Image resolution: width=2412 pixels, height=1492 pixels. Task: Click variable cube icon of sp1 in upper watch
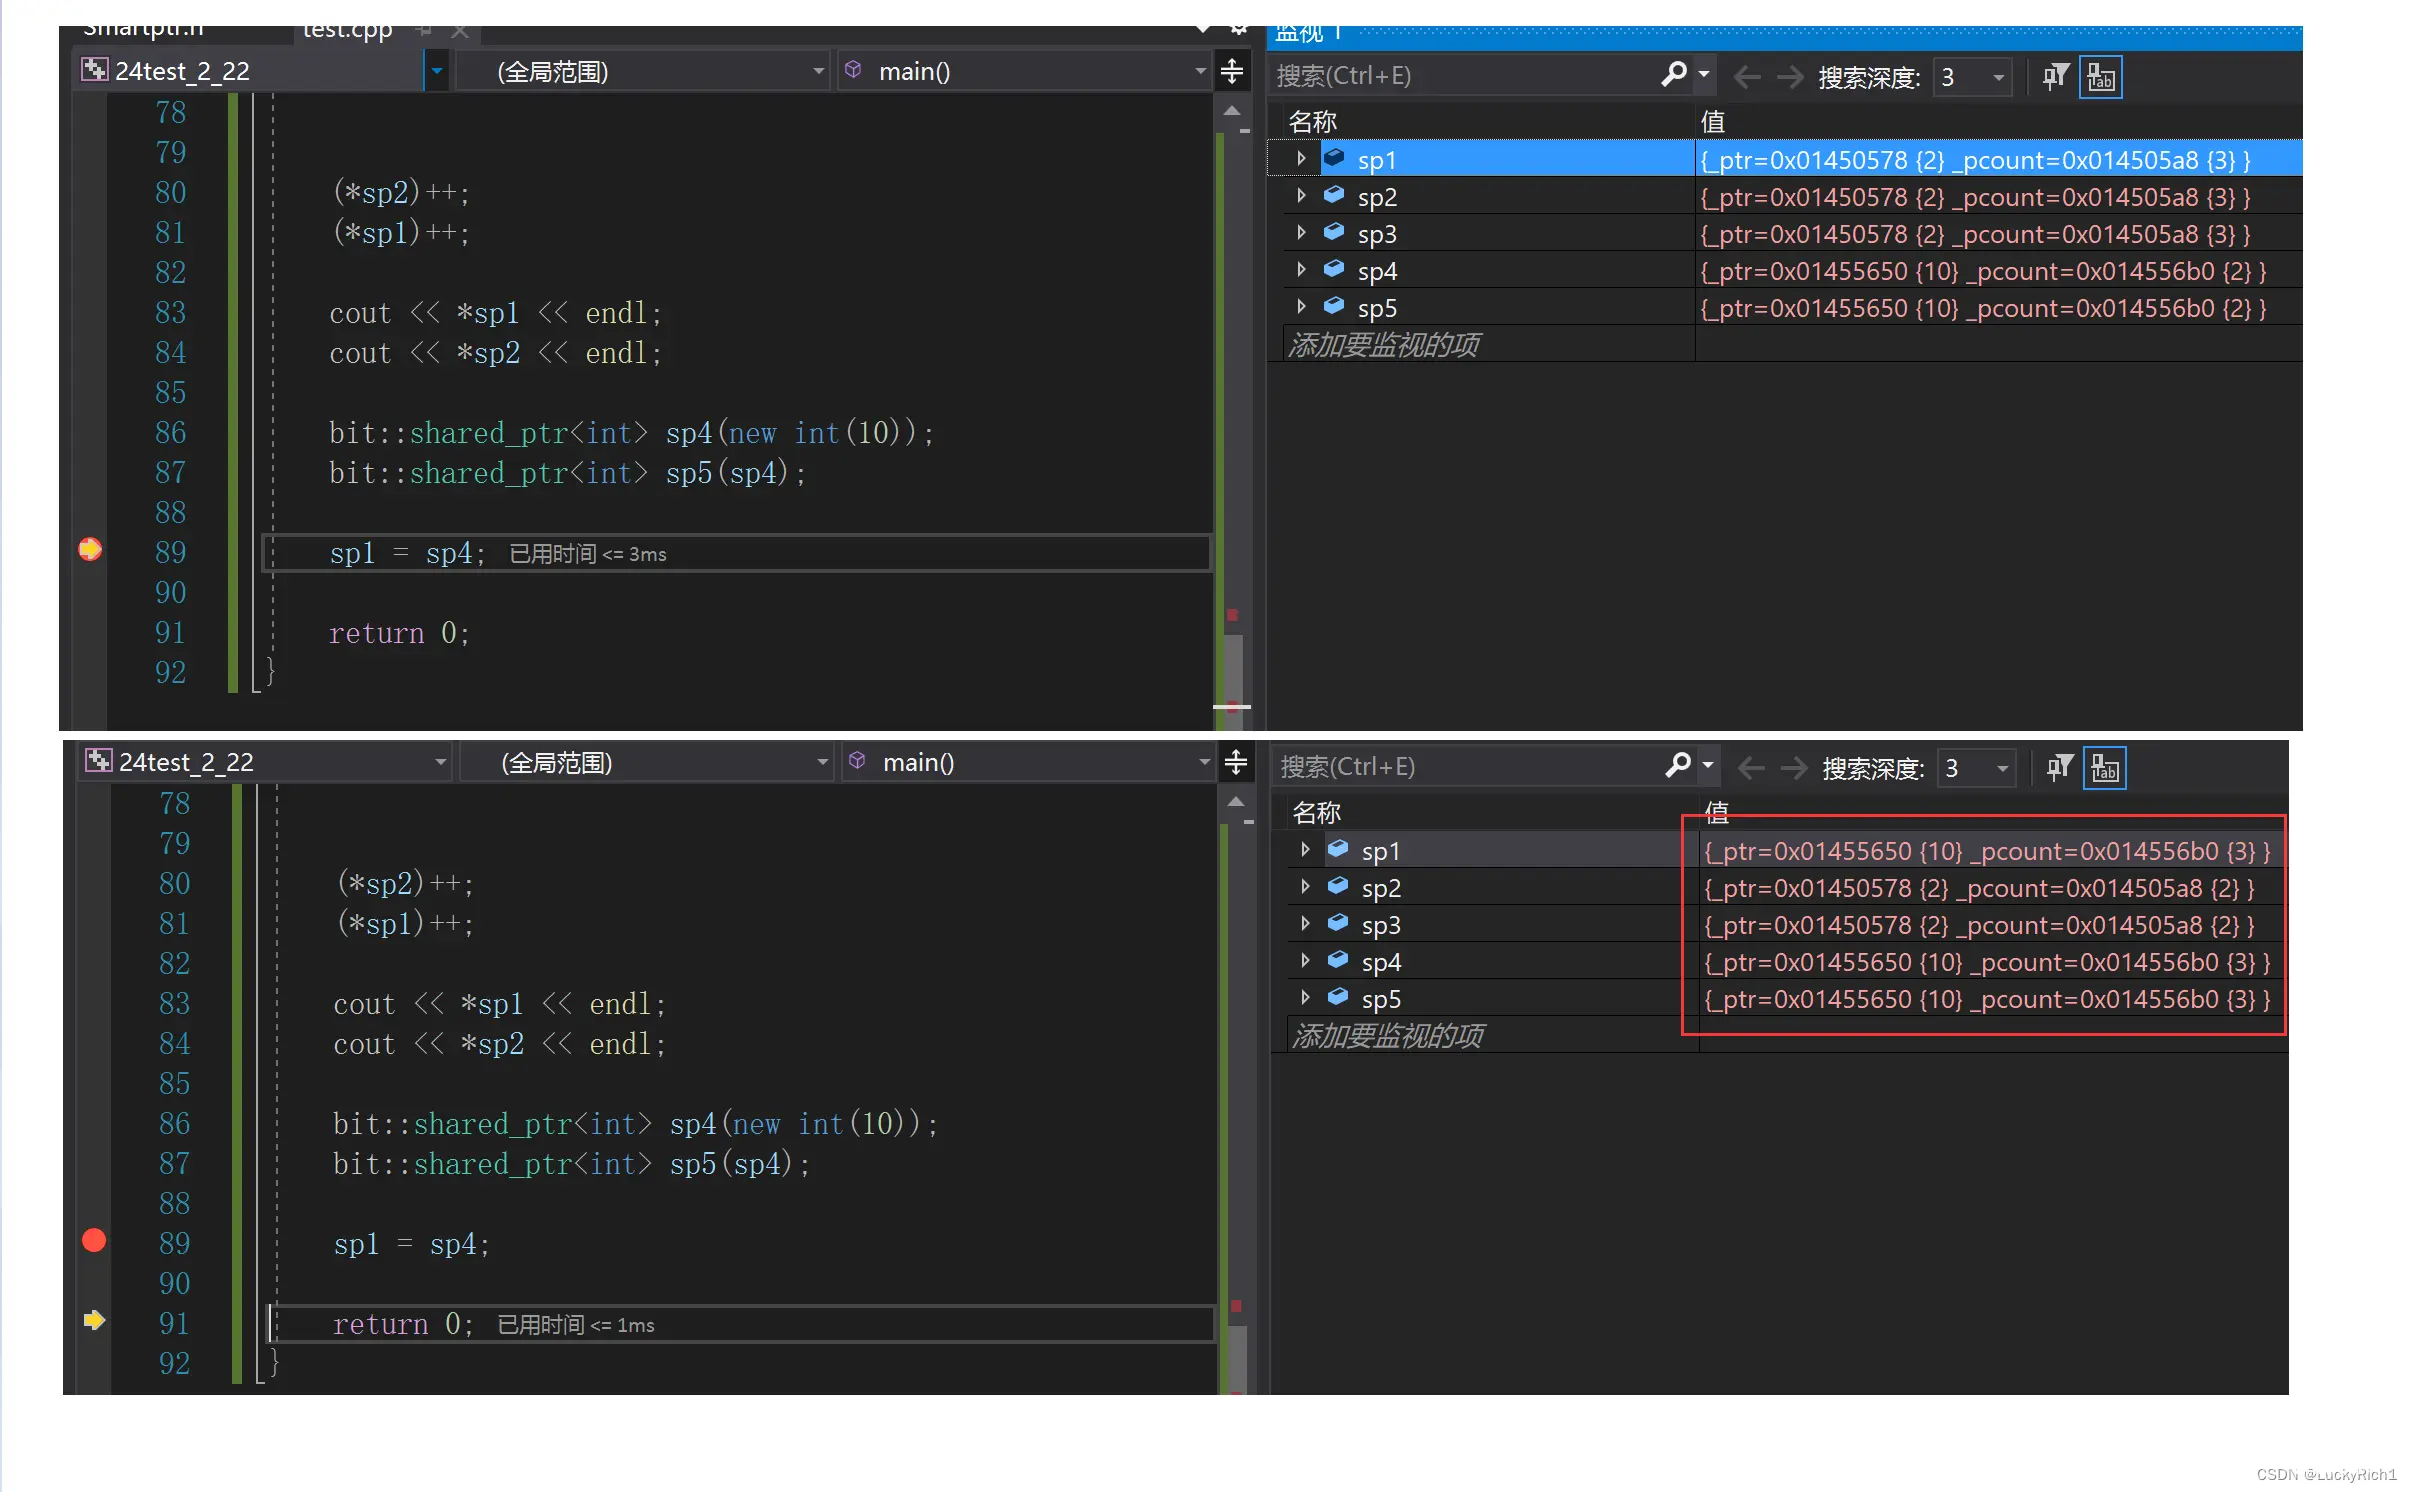tap(1334, 158)
